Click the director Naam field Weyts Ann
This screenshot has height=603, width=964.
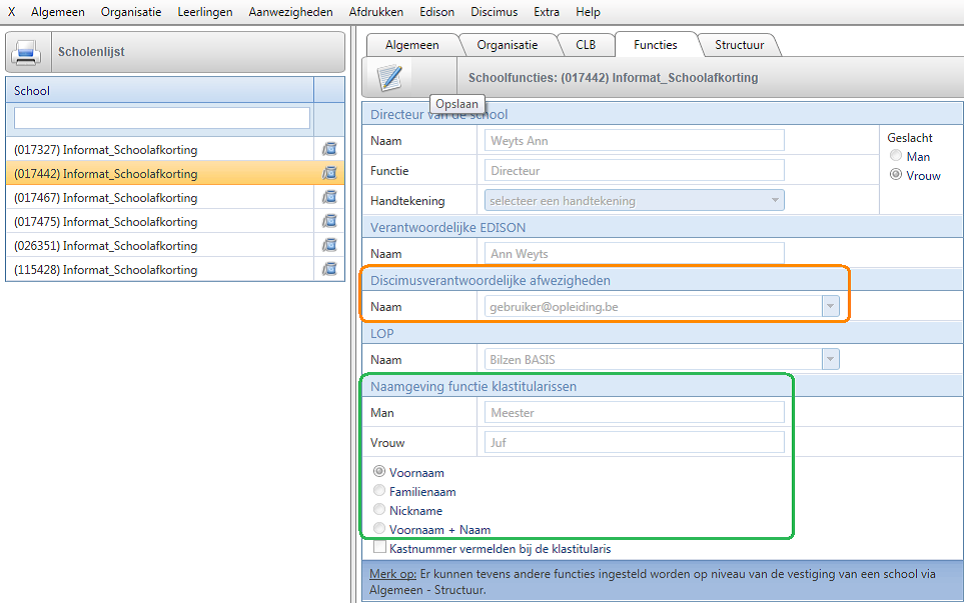(634, 140)
